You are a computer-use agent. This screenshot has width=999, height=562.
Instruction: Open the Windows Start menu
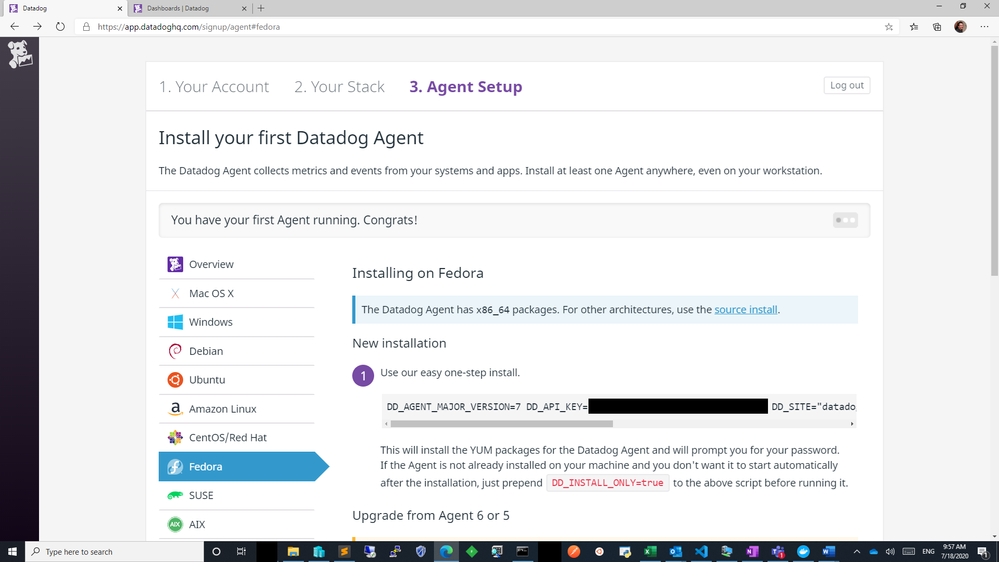coord(12,552)
